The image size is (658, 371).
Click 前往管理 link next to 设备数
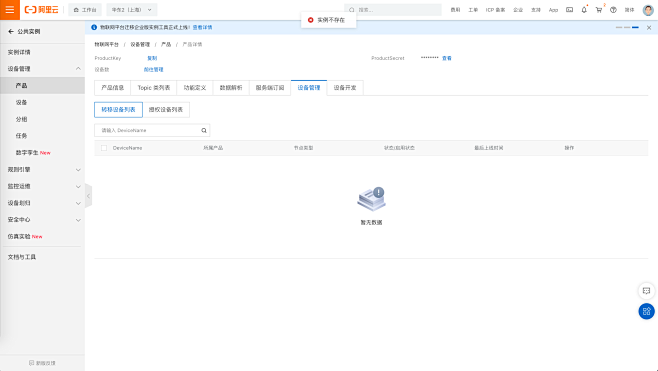153,70
